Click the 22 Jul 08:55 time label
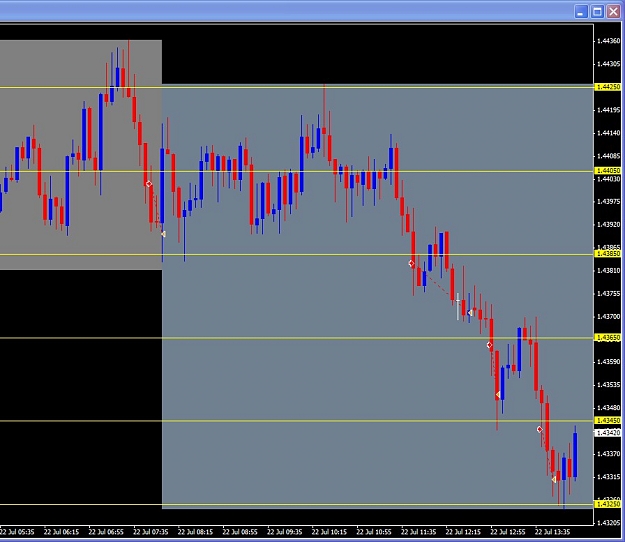Screen dimensions: 625x542 240,532
